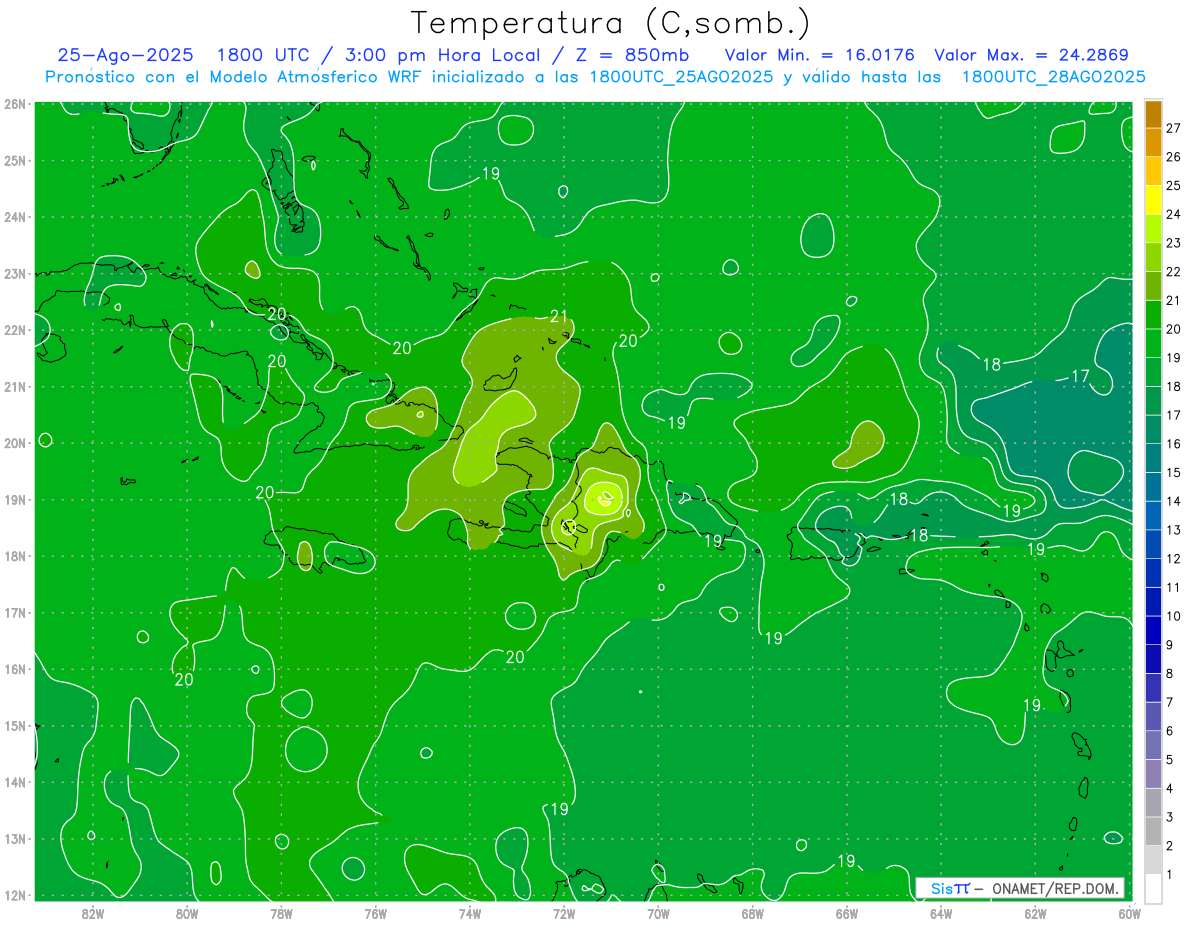The image size is (1200, 927).
Task: Click the '20N' latitude axis label
Action: coord(15,443)
